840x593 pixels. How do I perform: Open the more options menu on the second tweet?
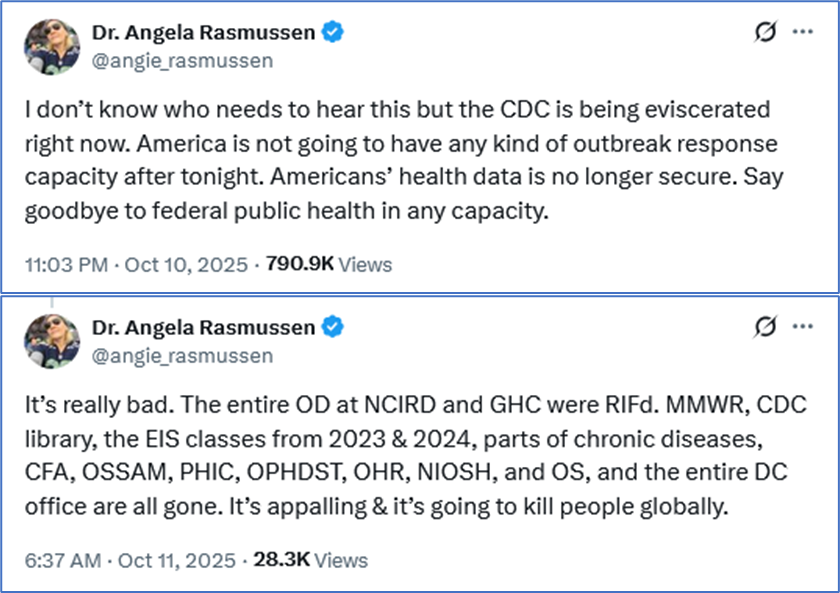click(802, 327)
